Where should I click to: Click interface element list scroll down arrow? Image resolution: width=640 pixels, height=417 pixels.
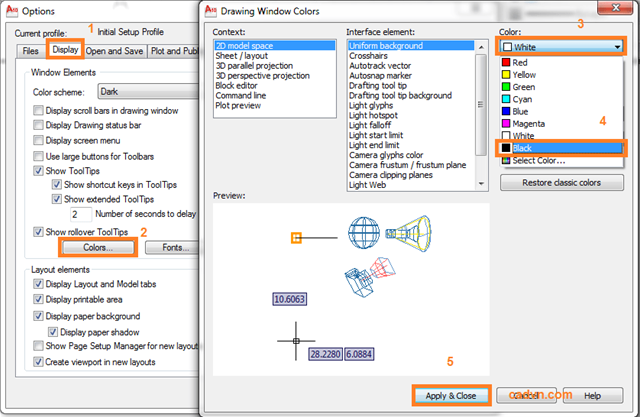click(x=481, y=184)
